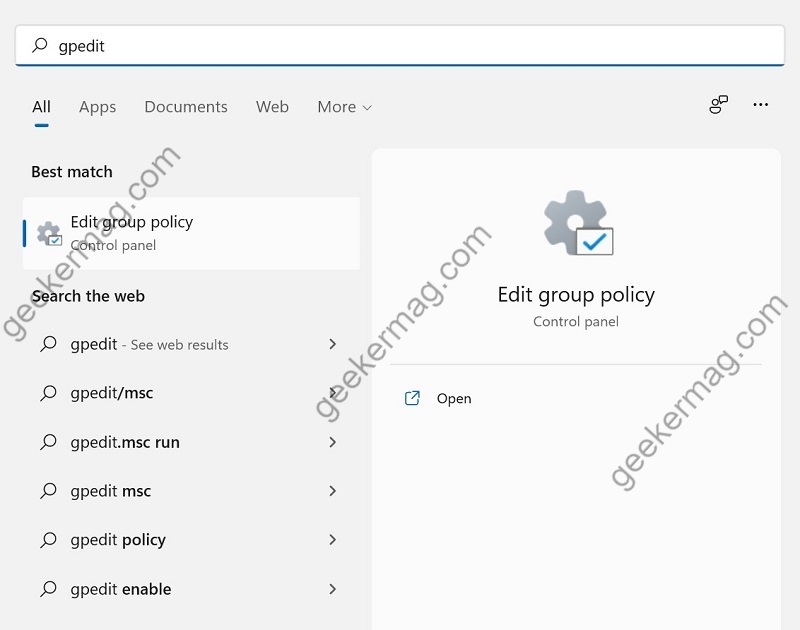This screenshot has height=630, width=800.
Task: Click search icon beside gpedit enable
Action: pyautogui.click(x=48, y=589)
